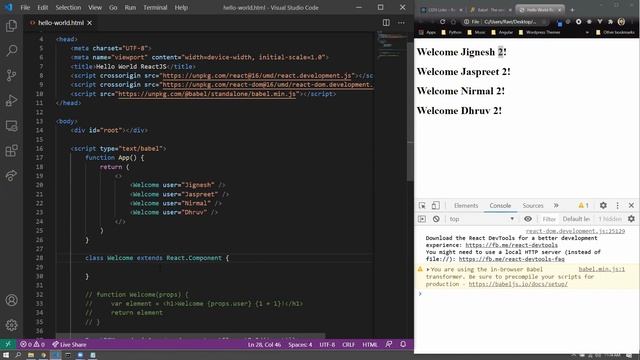
Task: Open the Terminal menu
Action: [155, 7]
